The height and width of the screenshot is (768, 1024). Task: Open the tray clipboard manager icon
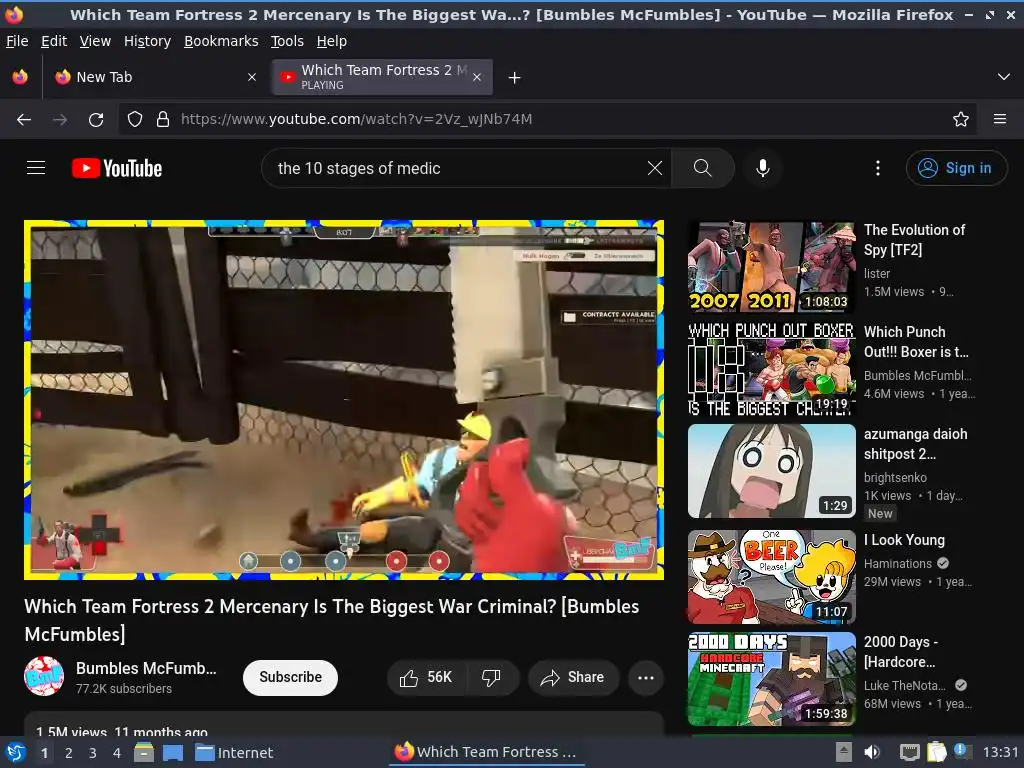(x=936, y=752)
